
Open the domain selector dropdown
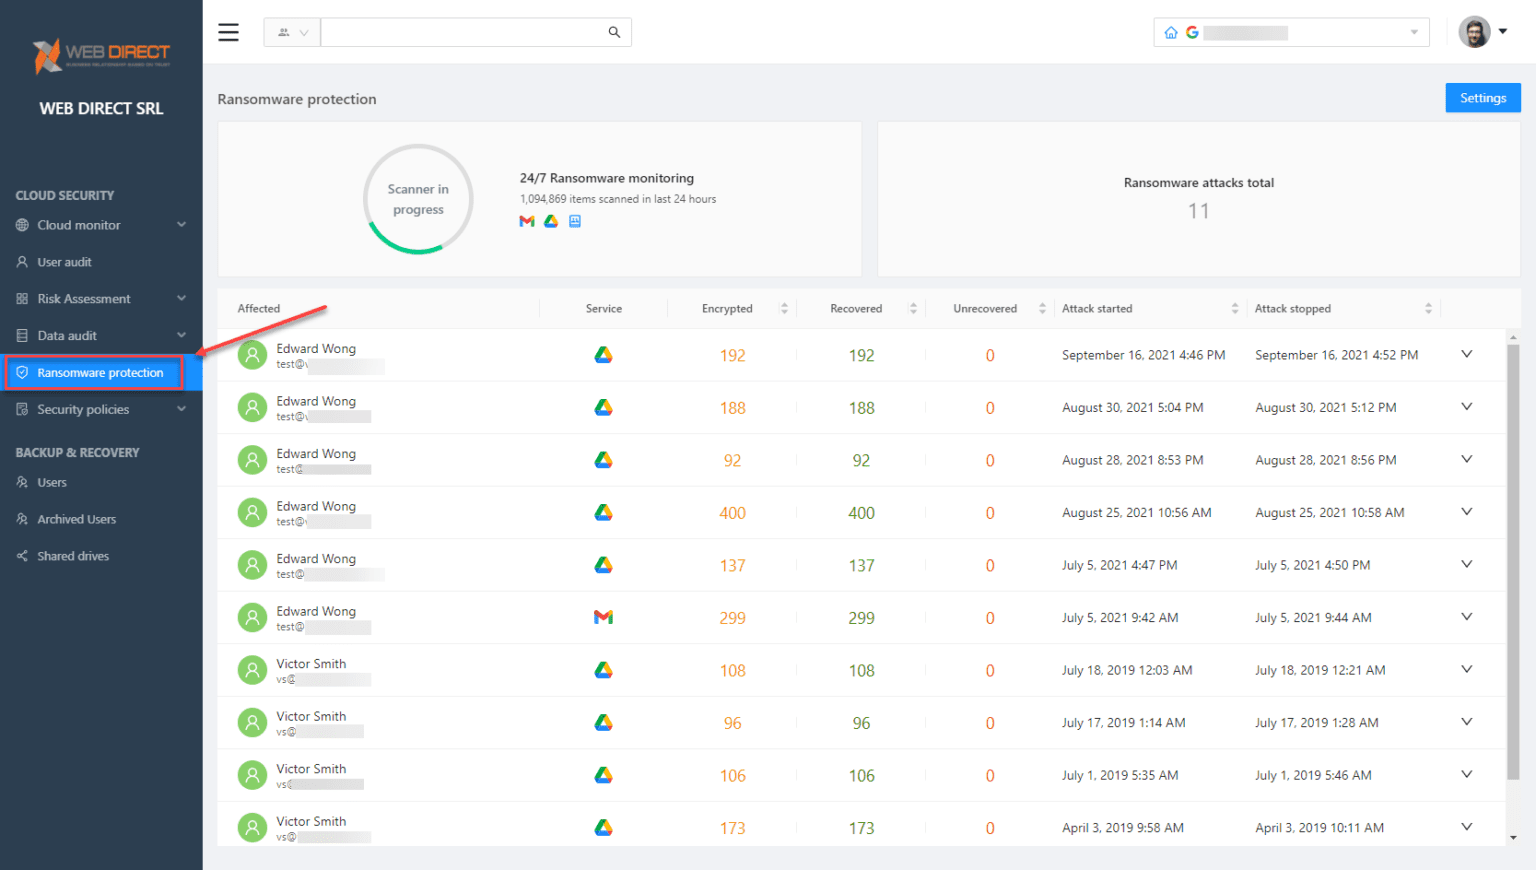(x=1414, y=32)
